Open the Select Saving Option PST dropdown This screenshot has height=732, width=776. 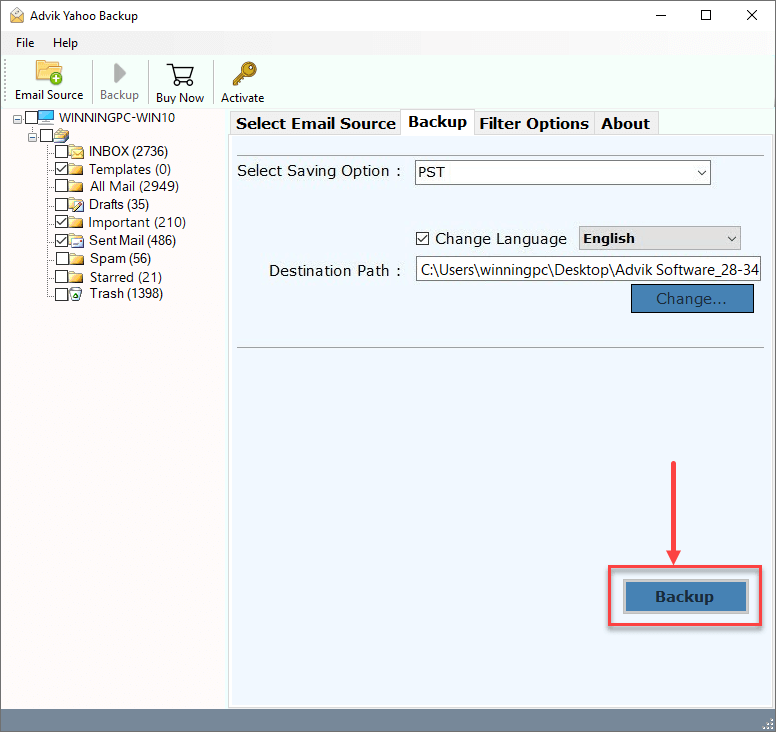[x=563, y=172]
